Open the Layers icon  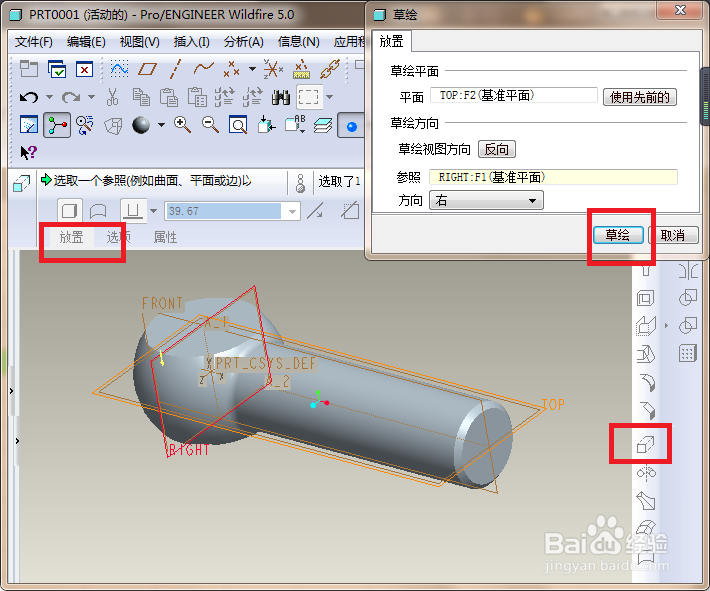pyautogui.click(x=322, y=125)
